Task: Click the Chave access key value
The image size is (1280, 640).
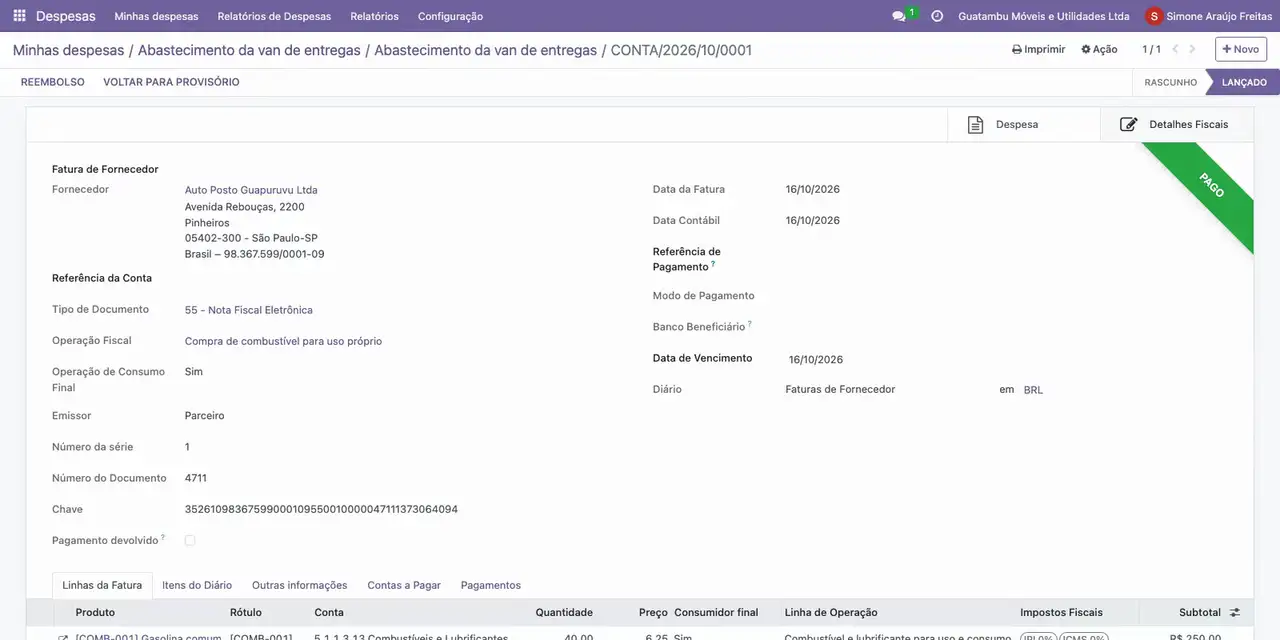Action: (321, 509)
